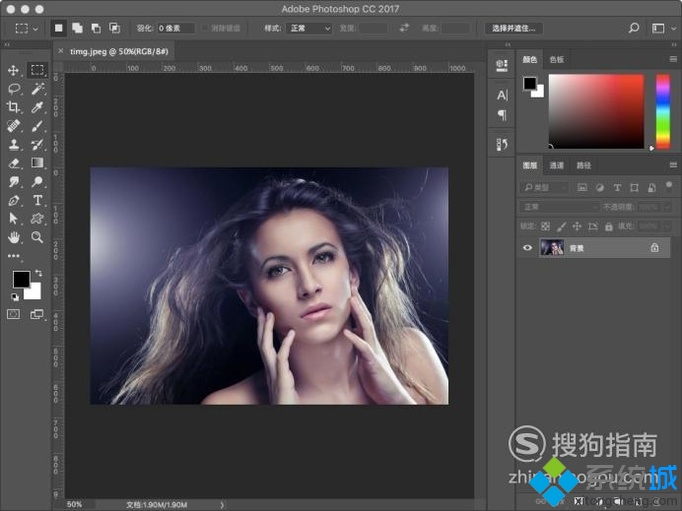Reset default foreground and background colors

(x=15, y=297)
